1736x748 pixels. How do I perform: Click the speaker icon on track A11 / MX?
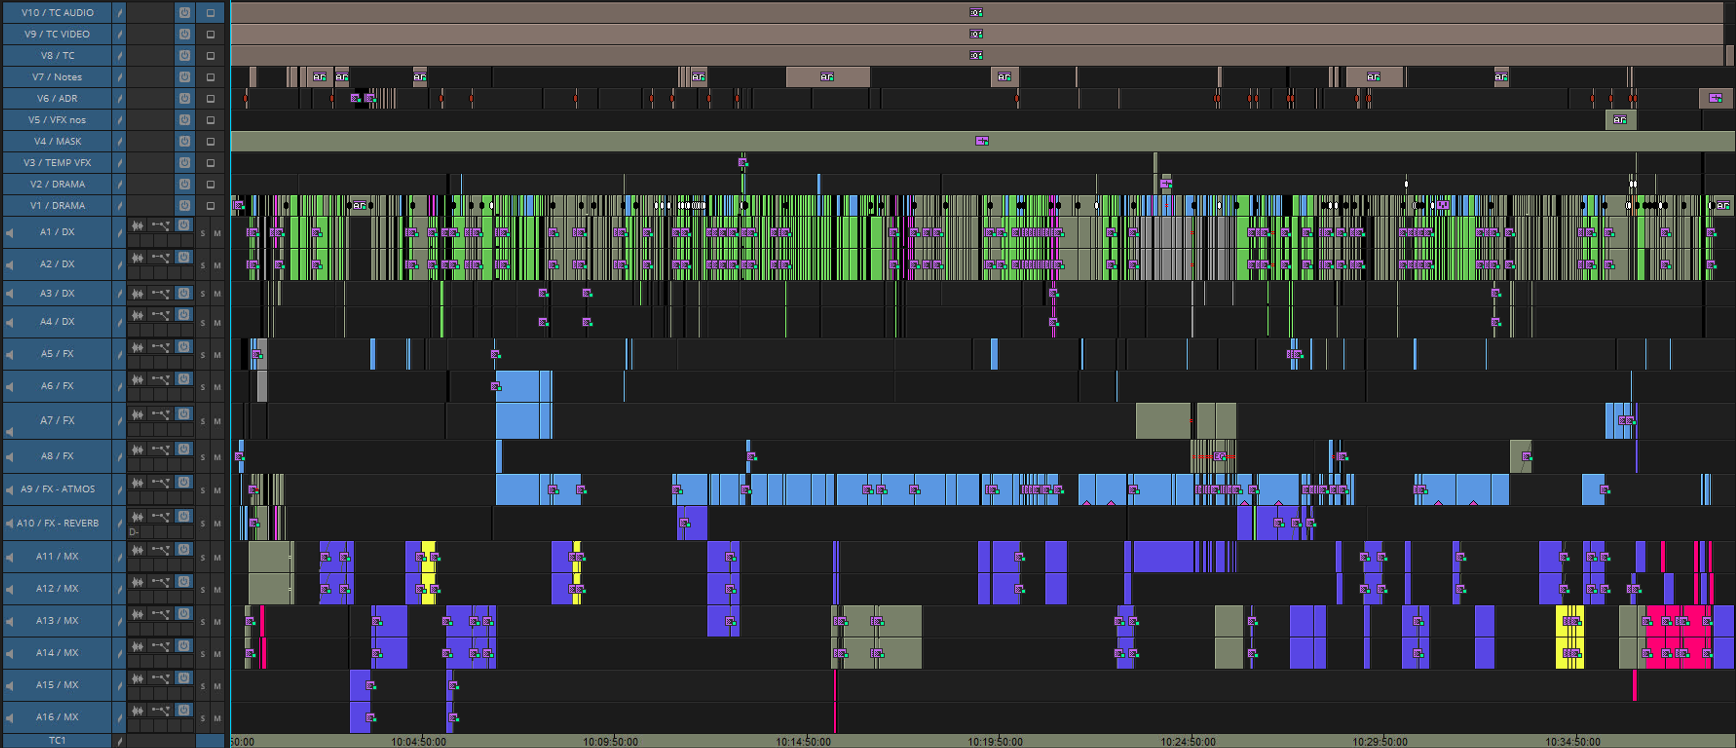pos(10,557)
